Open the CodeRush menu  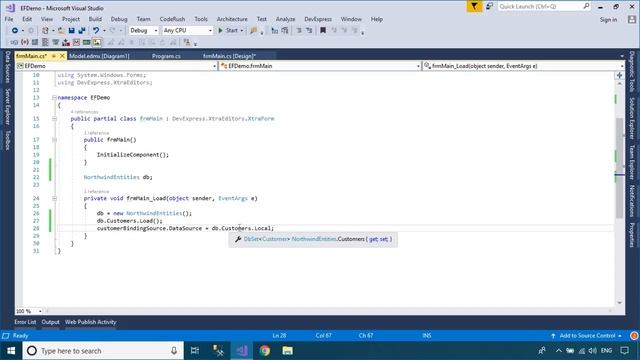click(172, 19)
